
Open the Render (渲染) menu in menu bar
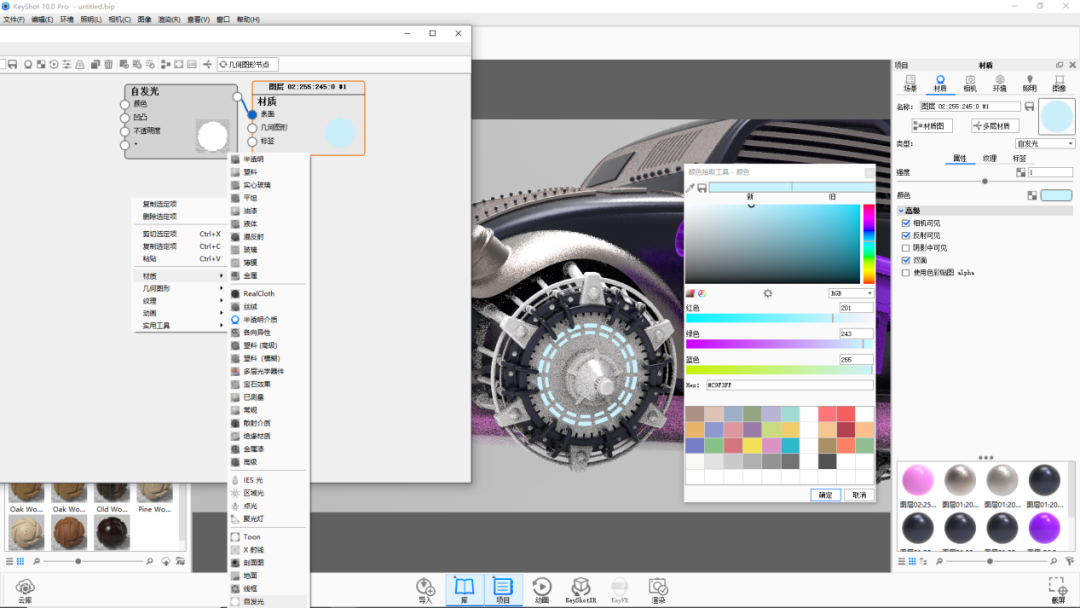click(x=169, y=19)
